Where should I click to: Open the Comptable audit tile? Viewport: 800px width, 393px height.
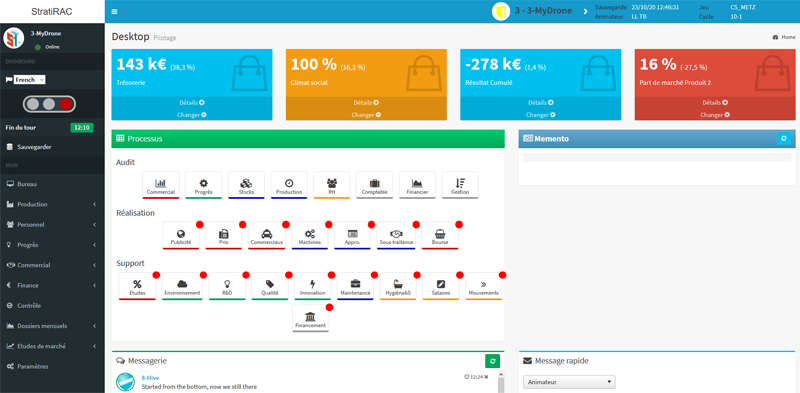click(x=374, y=185)
